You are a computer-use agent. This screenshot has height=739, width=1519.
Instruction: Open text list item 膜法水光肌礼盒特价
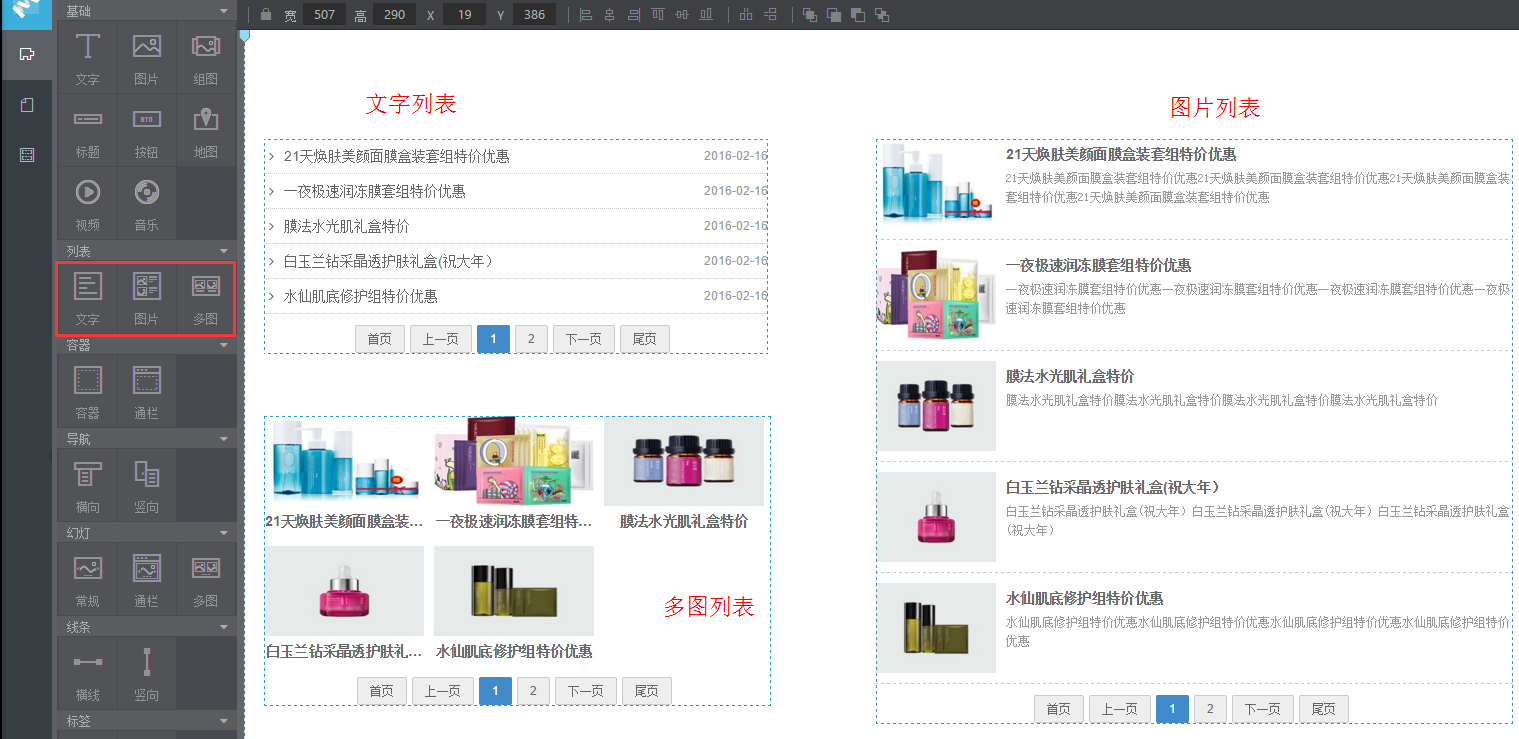click(x=346, y=226)
